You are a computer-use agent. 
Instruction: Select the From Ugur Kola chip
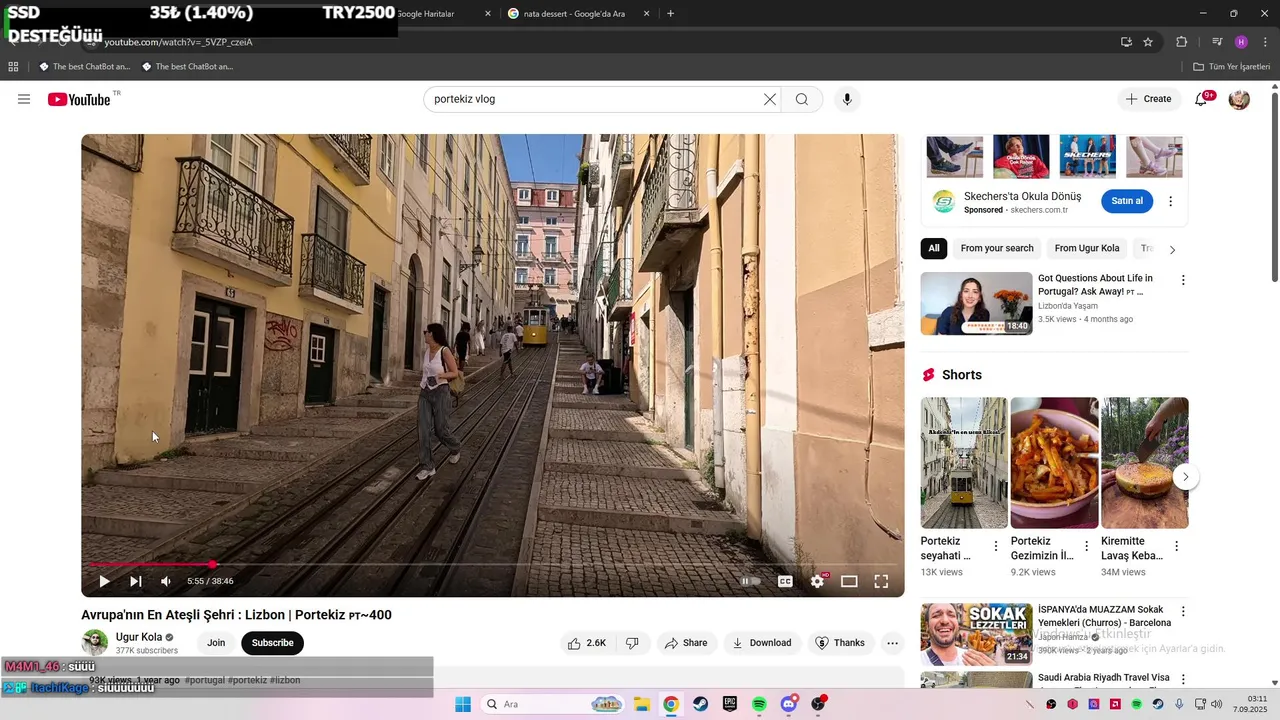(1087, 248)
